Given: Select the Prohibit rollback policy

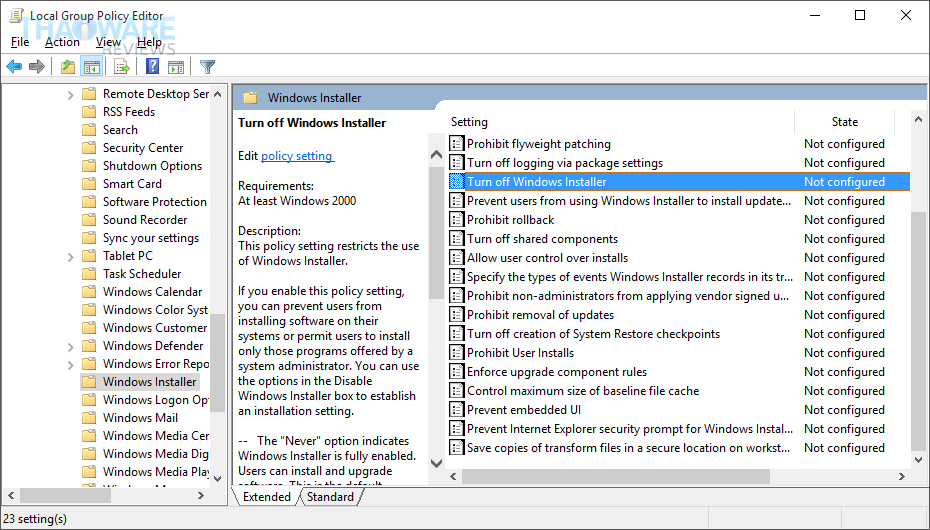Looking at the screenshot, I should (x=510, y=220).
